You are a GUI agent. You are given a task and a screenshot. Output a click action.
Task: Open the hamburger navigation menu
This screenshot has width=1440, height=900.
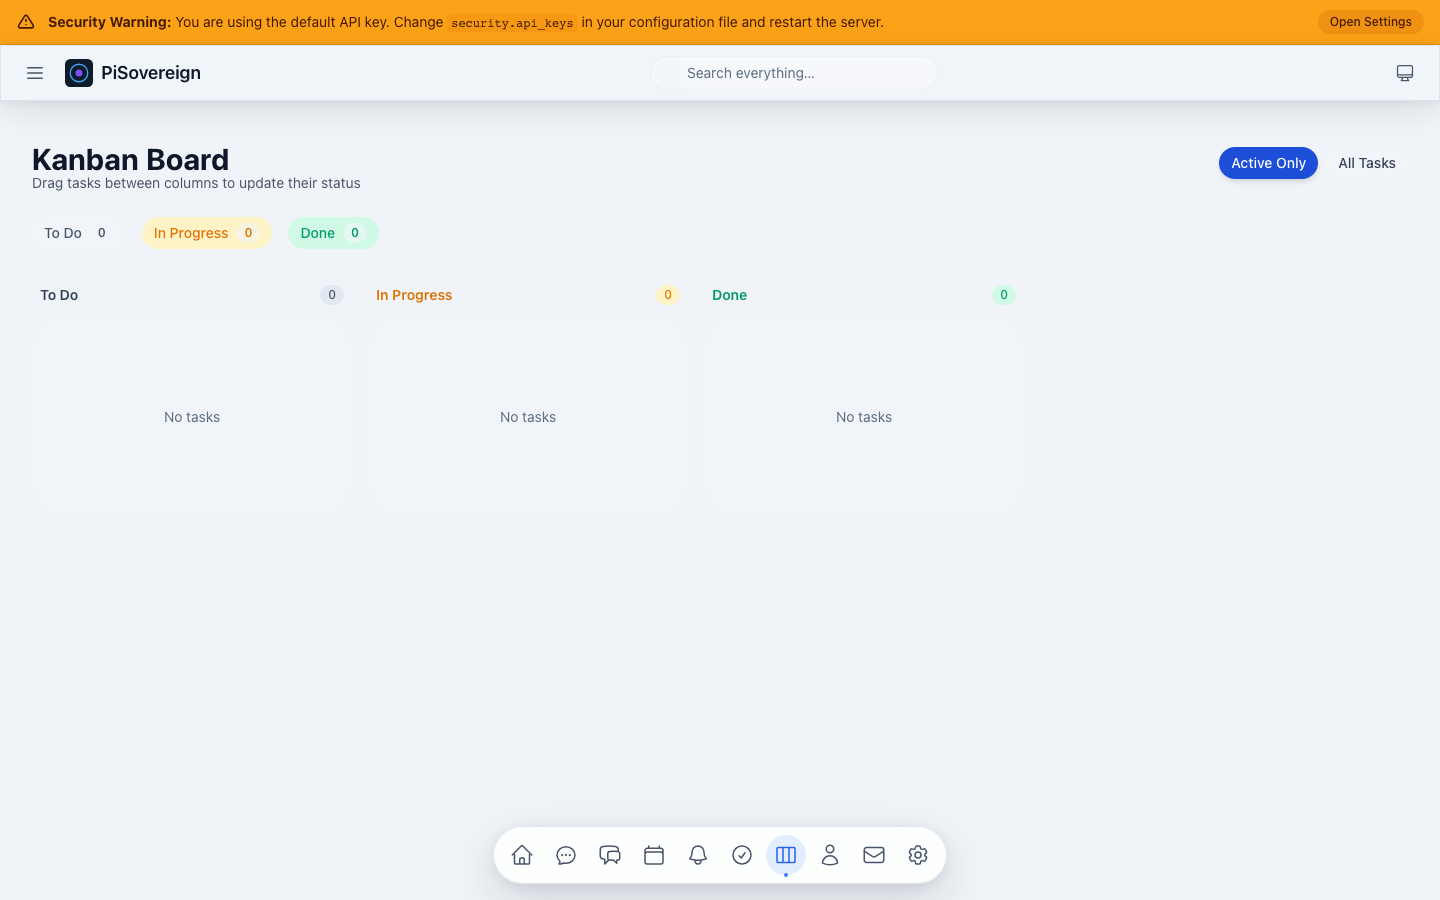35,72
